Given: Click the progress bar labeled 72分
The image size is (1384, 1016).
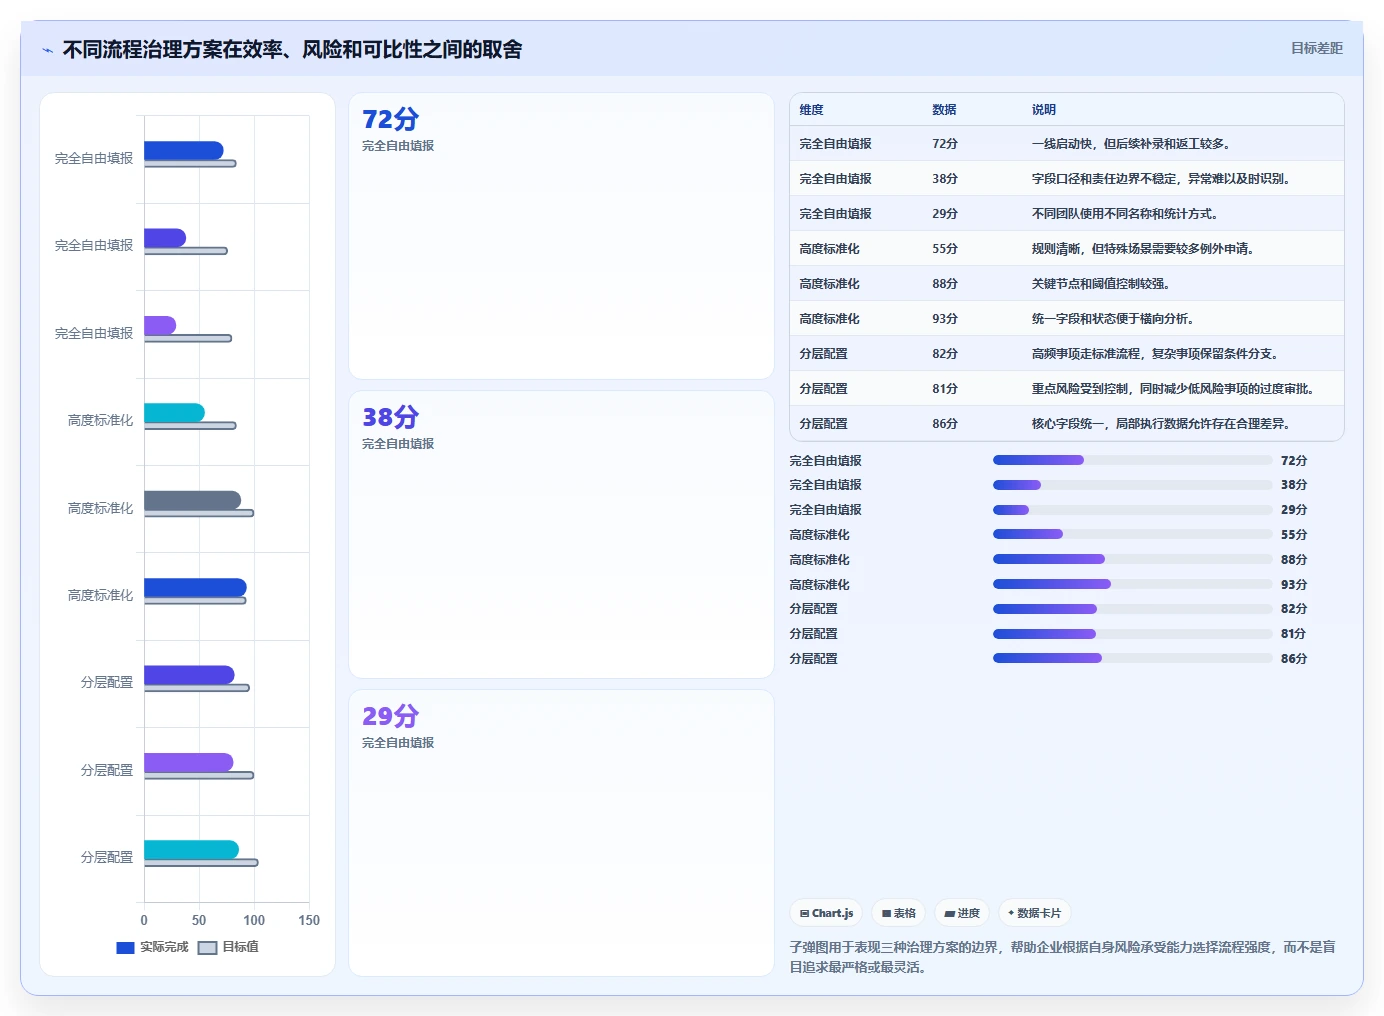Looking at the screenshot, I should point(1132,460).
